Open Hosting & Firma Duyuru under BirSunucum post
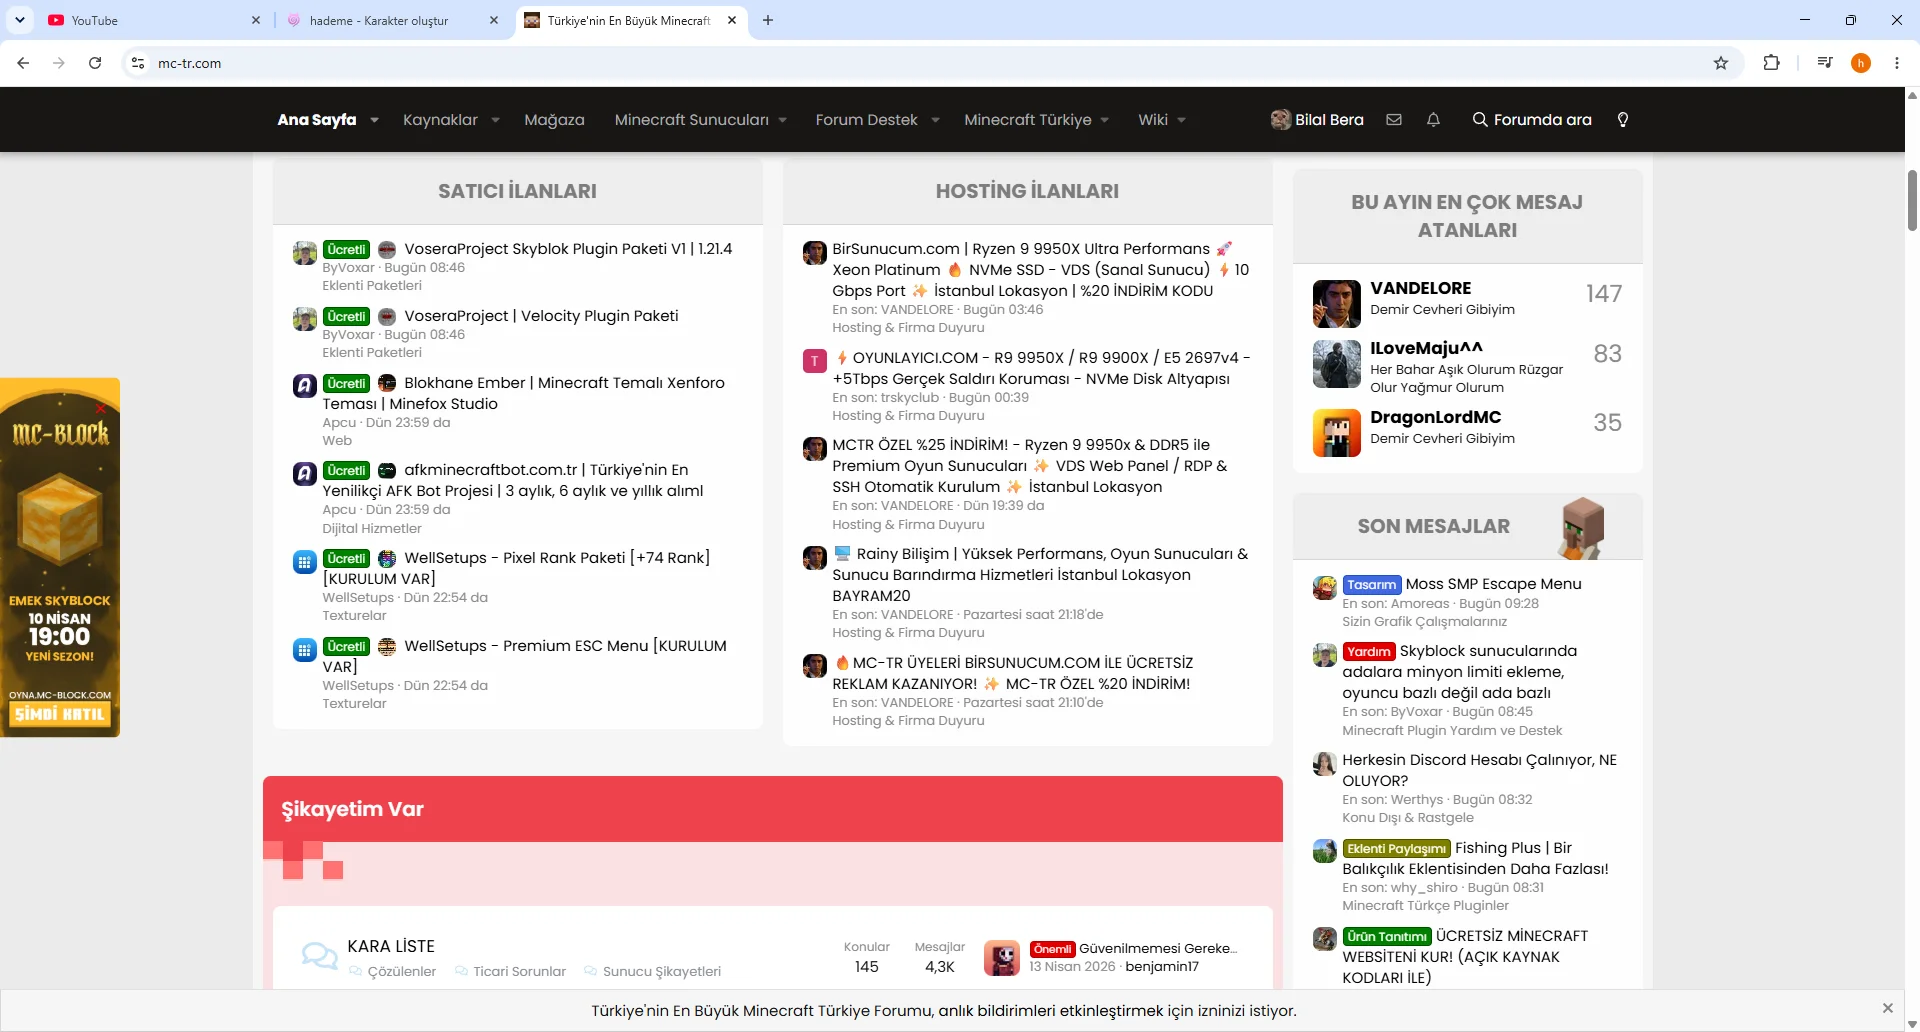This screenshot has width=1920, height=1032. [908, 328]
